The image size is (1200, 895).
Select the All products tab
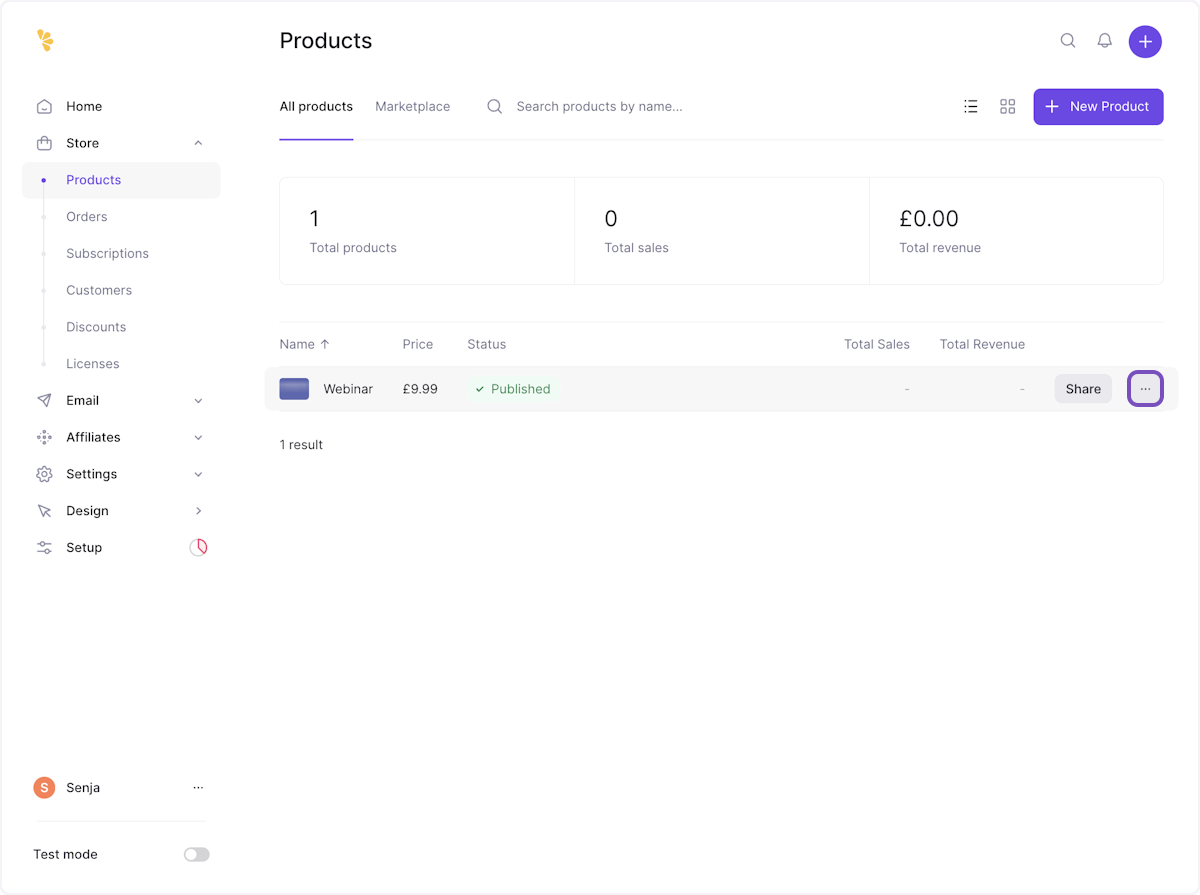[316, 106]
